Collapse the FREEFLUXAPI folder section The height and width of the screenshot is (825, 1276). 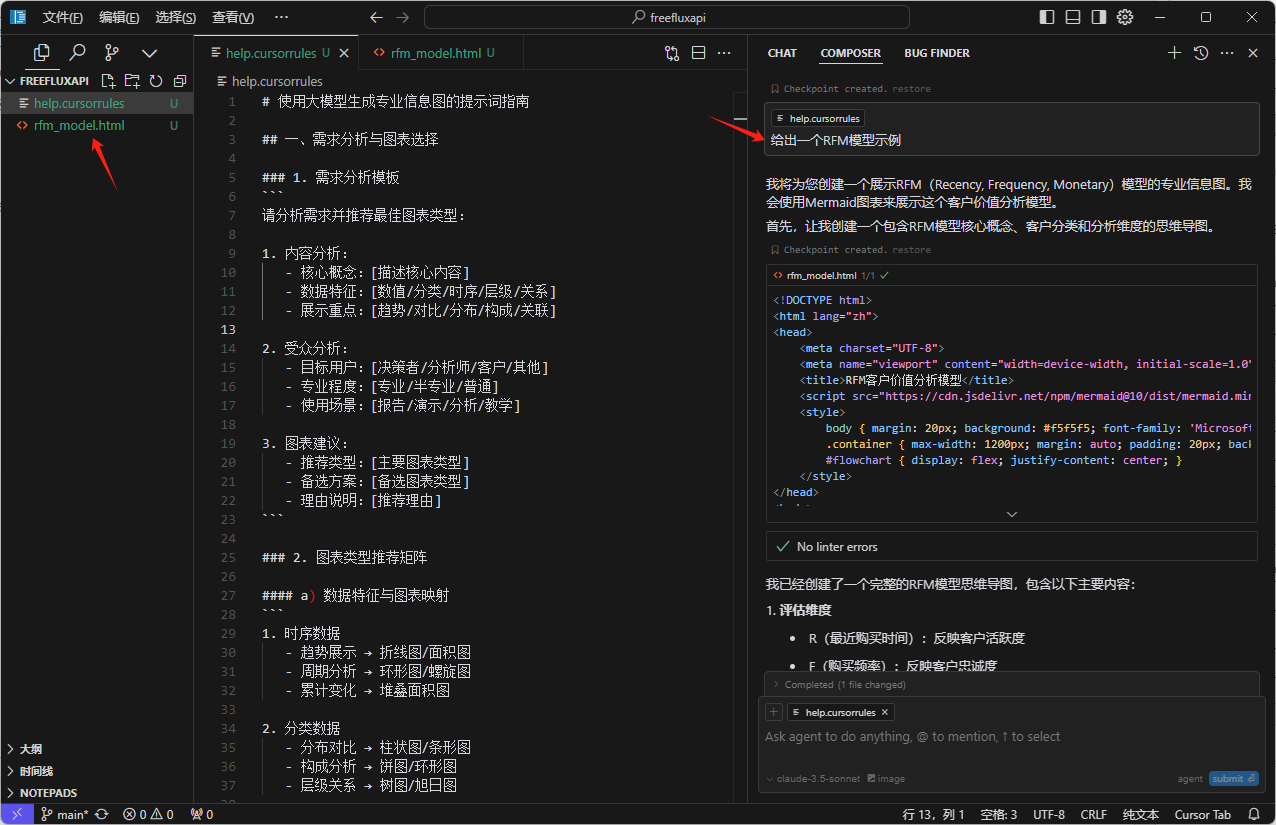click(48, 81)
